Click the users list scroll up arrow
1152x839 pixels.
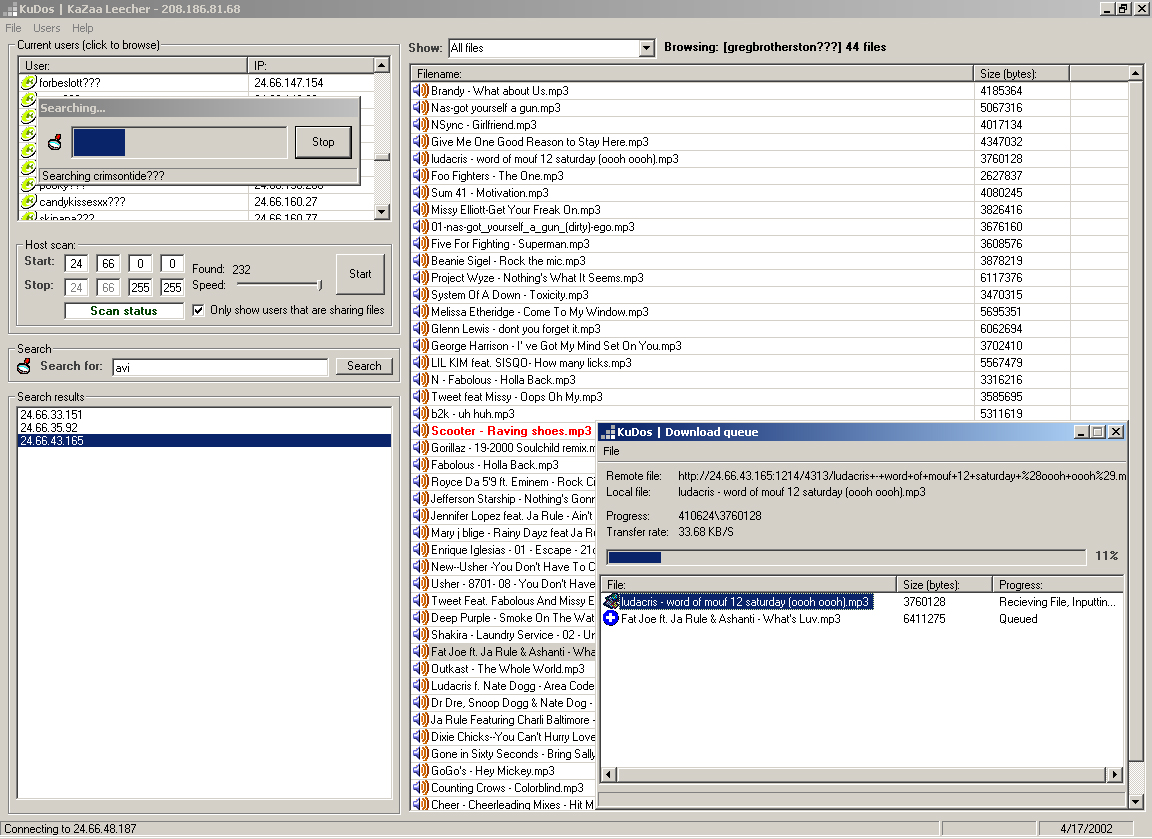(x=381, y=65)
